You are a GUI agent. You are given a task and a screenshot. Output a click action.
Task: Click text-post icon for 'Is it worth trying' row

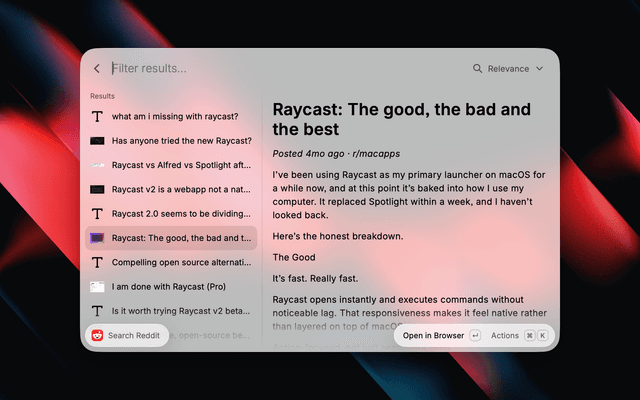(97, 311)
